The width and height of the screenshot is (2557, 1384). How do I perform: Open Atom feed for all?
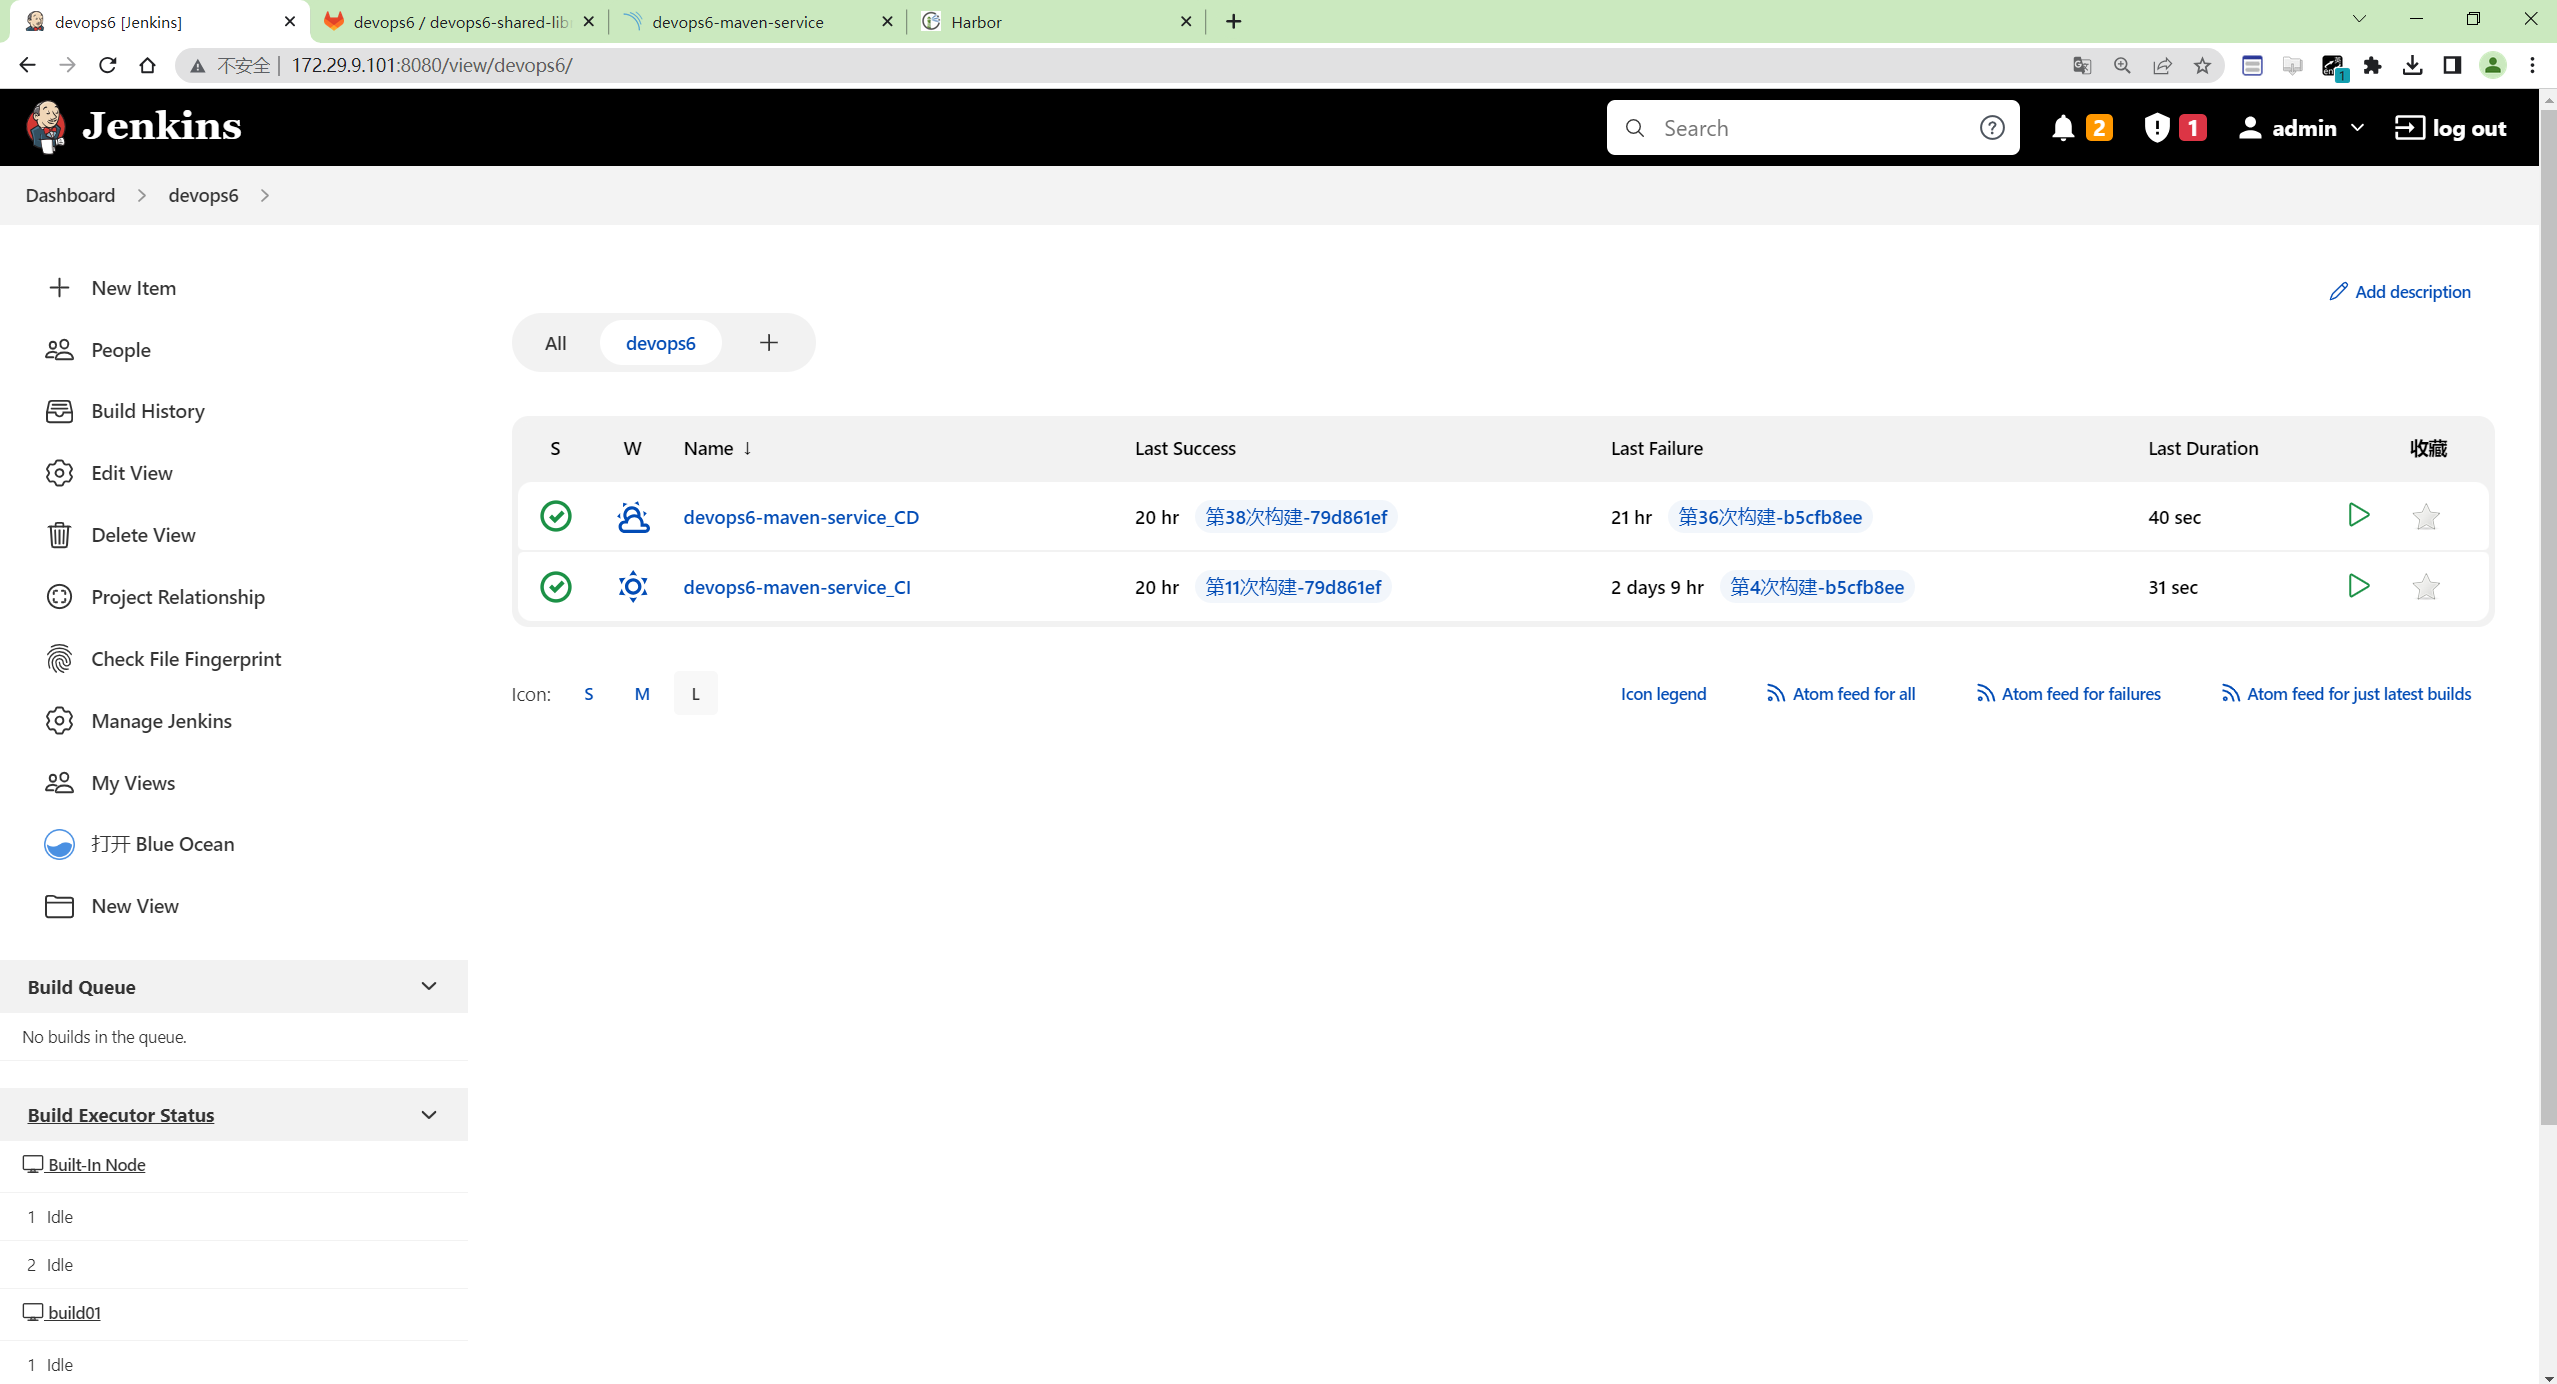coord(1840,694)
